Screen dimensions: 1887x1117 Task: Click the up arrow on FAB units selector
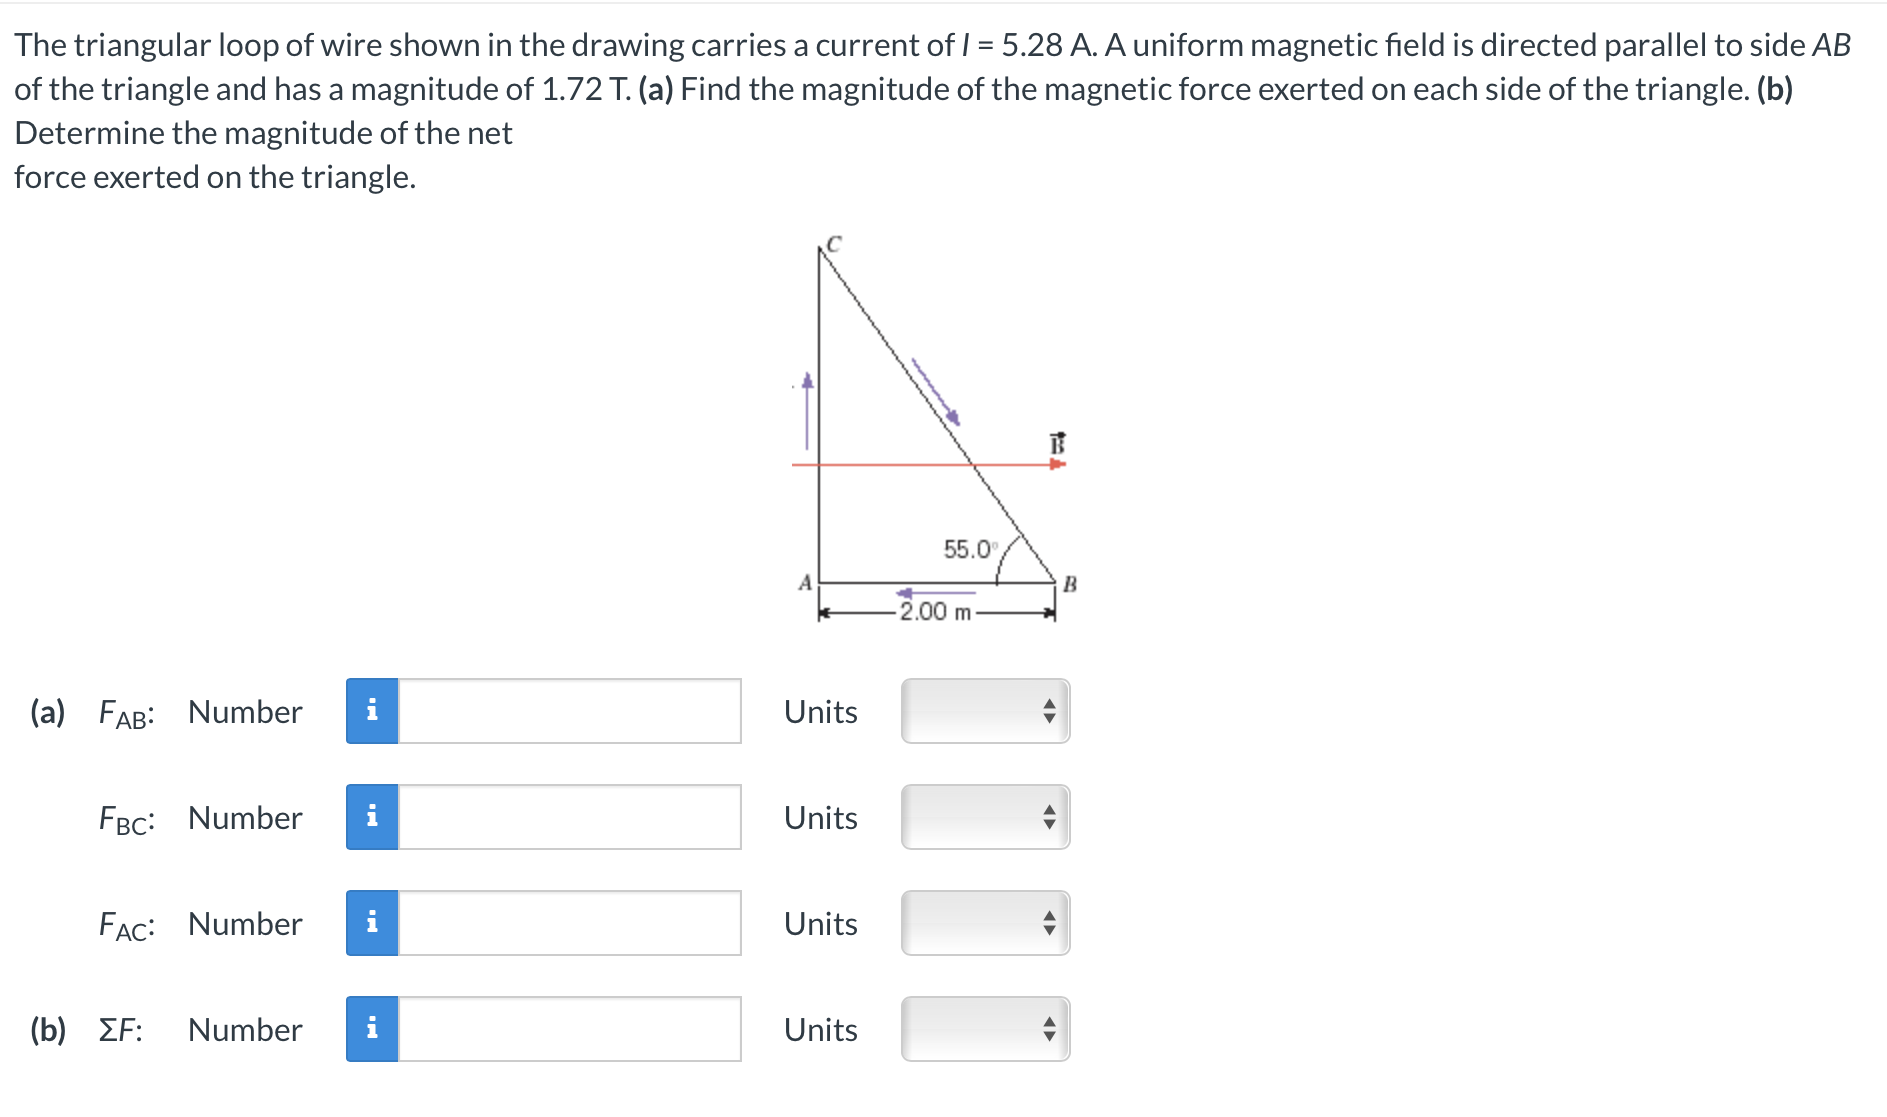(1048, 705)
